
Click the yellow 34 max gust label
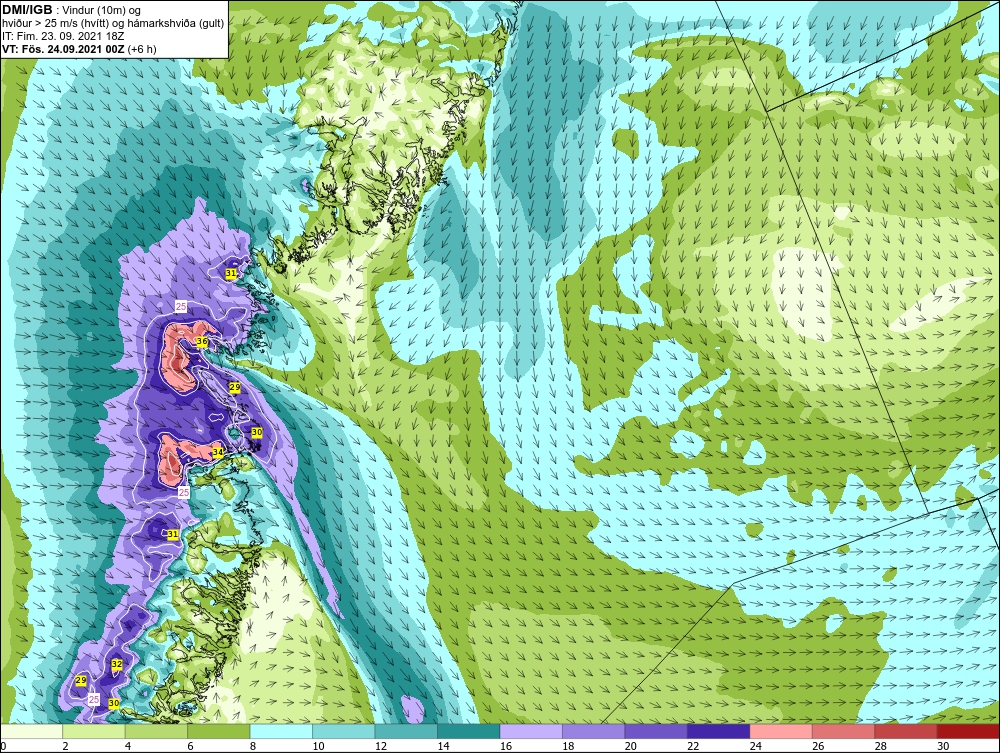217,452
